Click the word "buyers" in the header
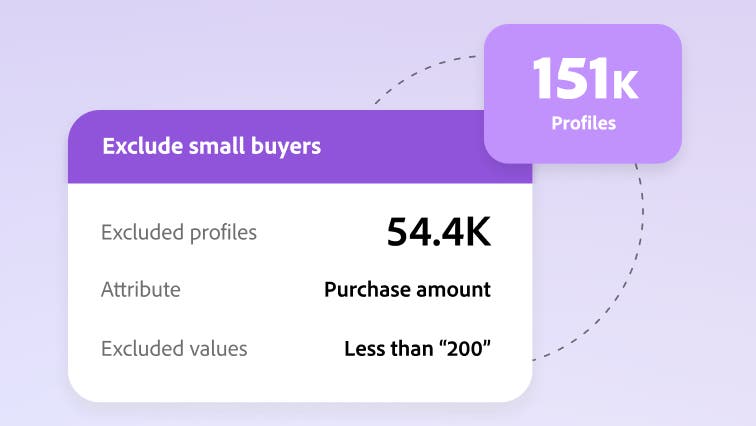The height and width of the screenshot is (426, 756). [x=284, y=146]
